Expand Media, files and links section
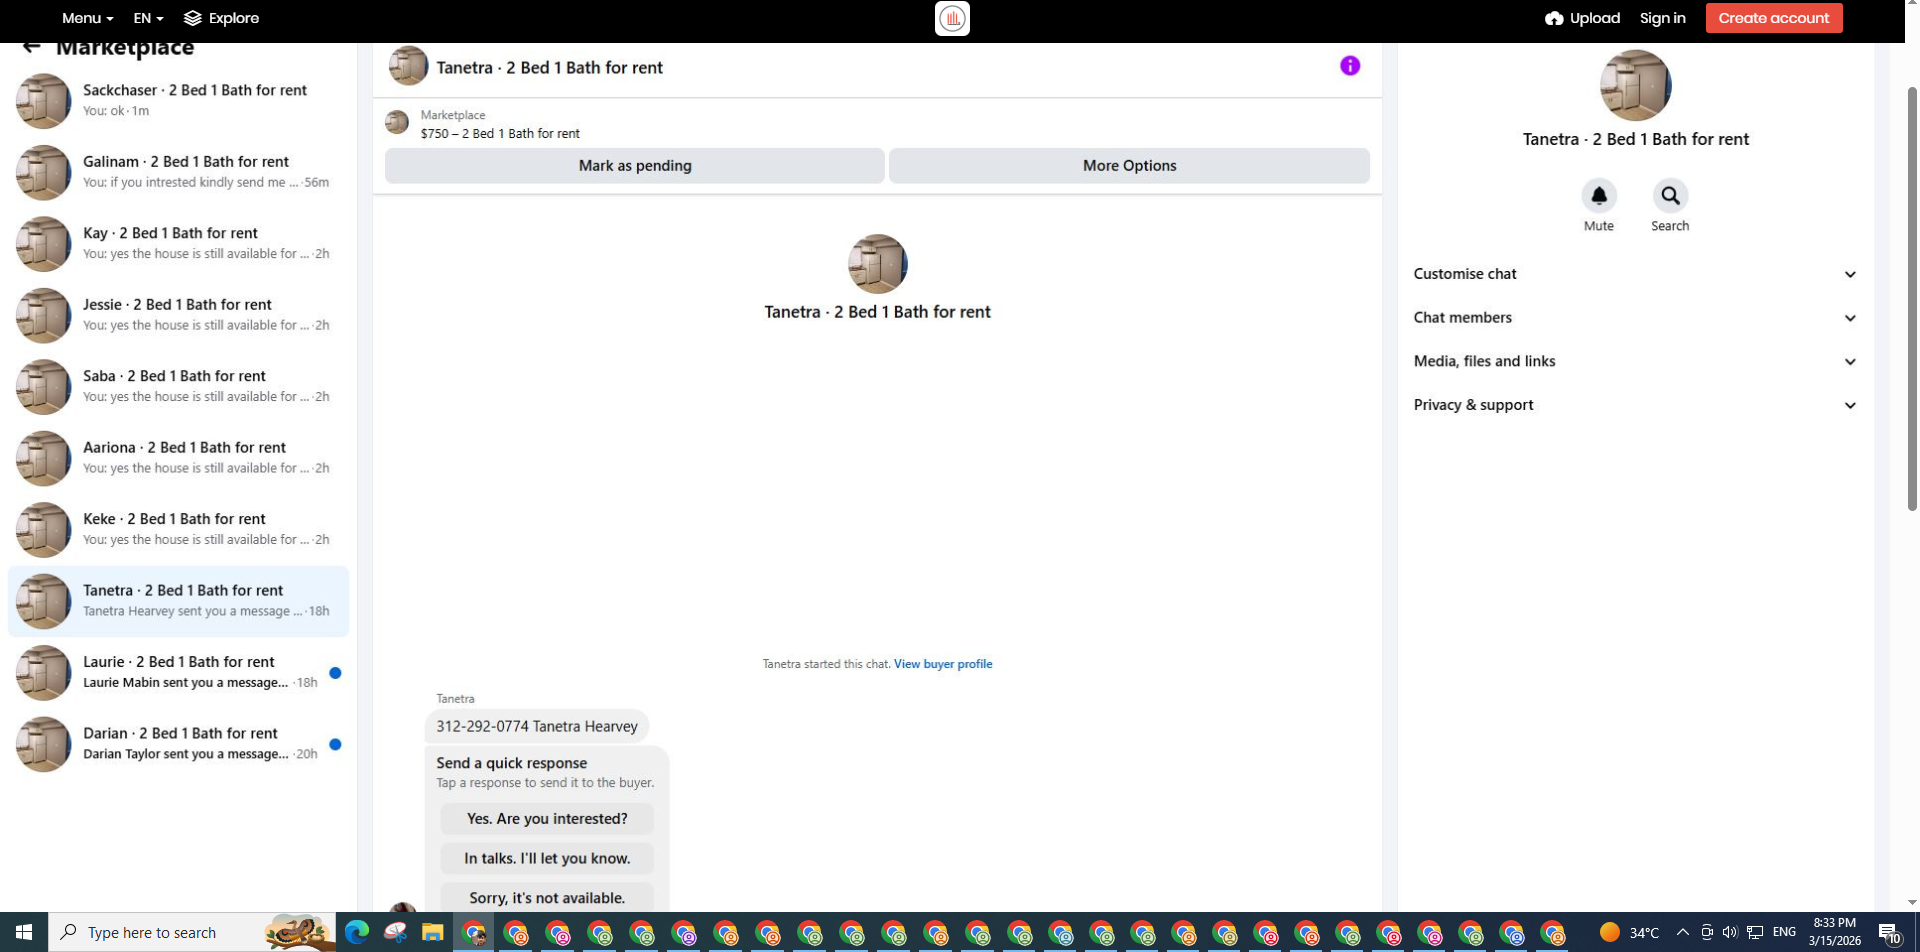 click(1635, 361)
